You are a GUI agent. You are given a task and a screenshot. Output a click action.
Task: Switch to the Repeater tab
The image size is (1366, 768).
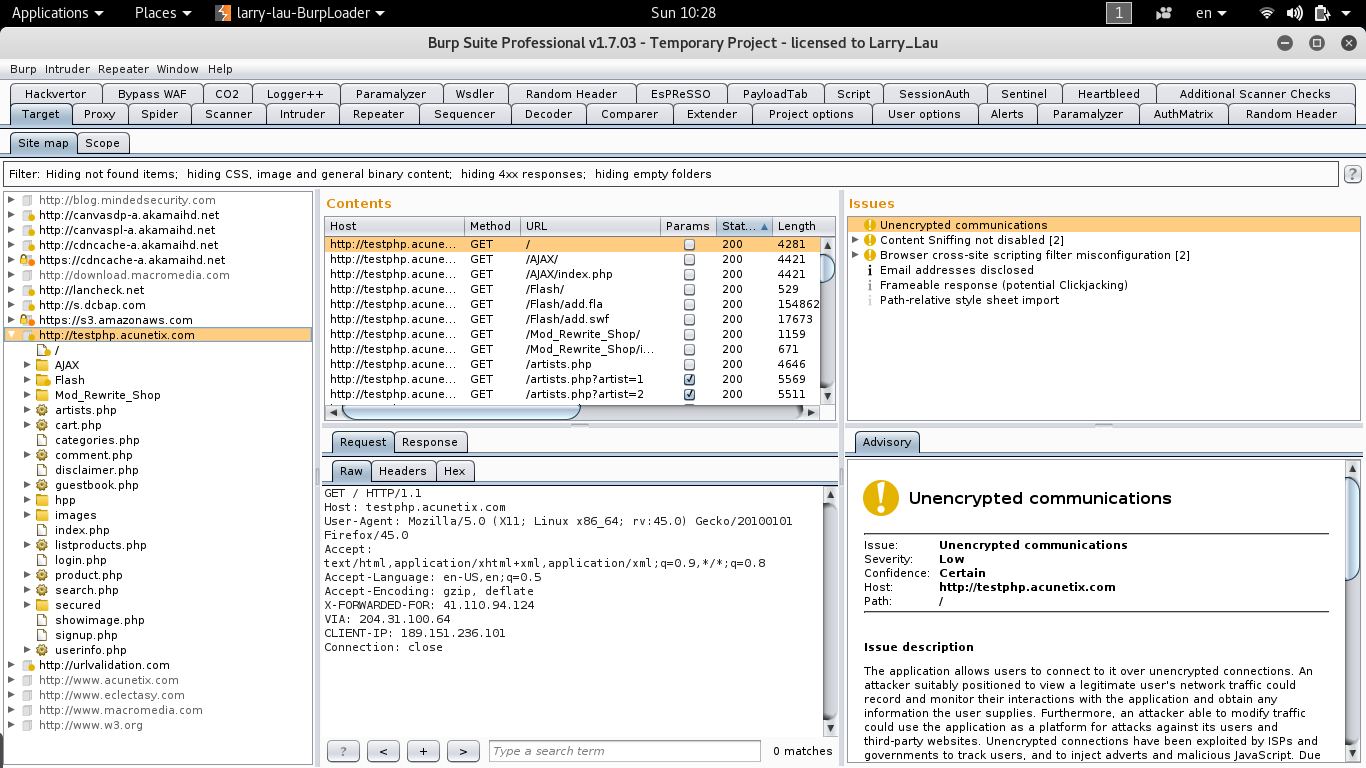click(x=378, y=114)
